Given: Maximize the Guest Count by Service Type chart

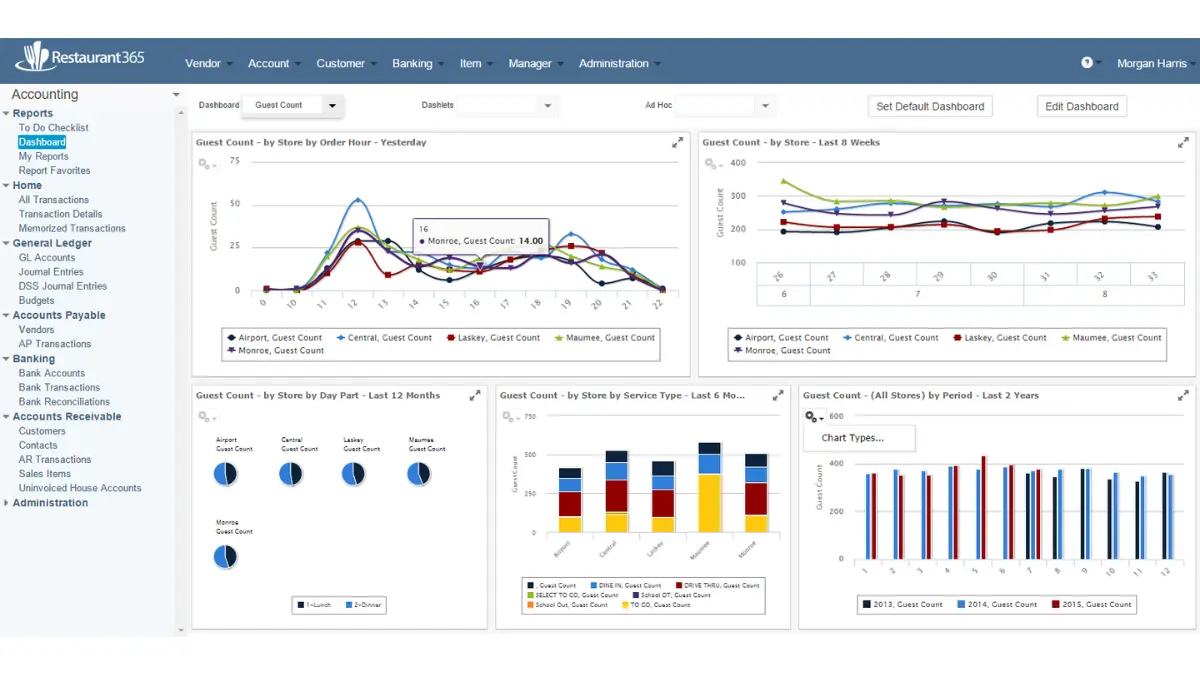Looking at the screenshot, I should click(x=777, y=396).
